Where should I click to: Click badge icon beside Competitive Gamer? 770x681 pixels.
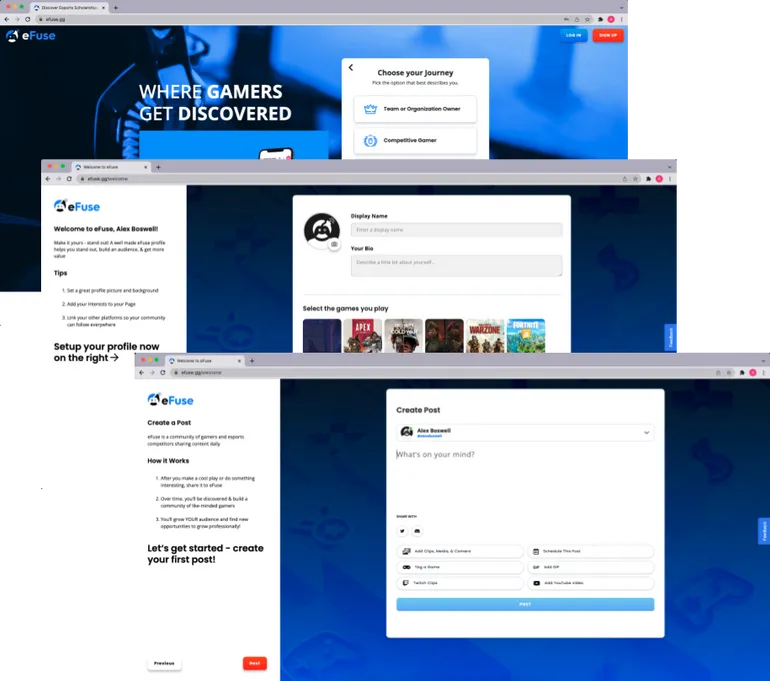pos(370,141)
